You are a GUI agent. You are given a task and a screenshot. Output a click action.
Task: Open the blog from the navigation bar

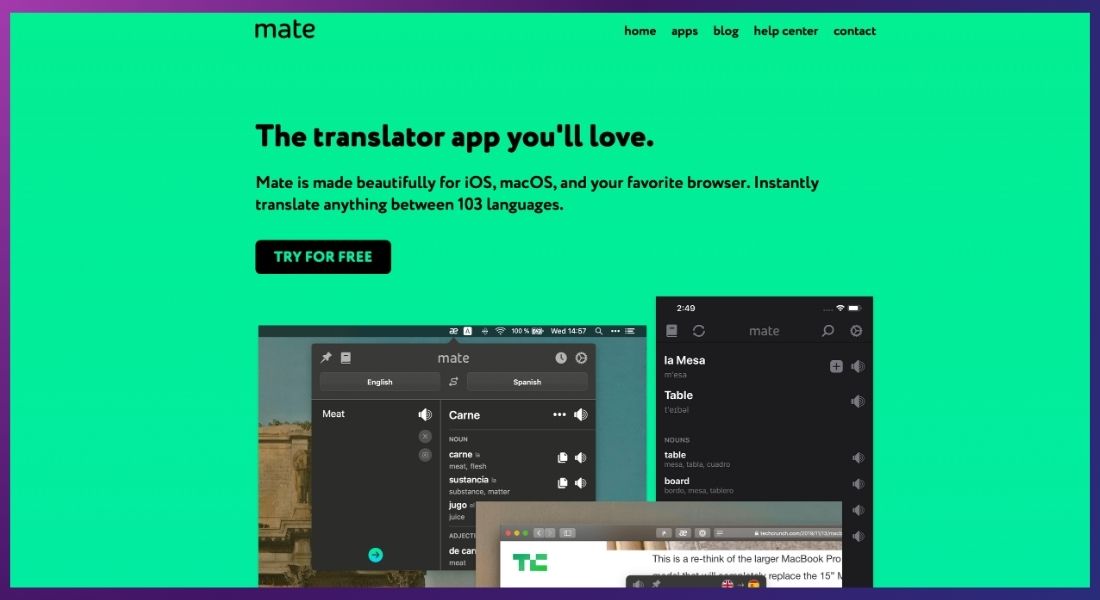pyautogui.click(x=725, y=31)
